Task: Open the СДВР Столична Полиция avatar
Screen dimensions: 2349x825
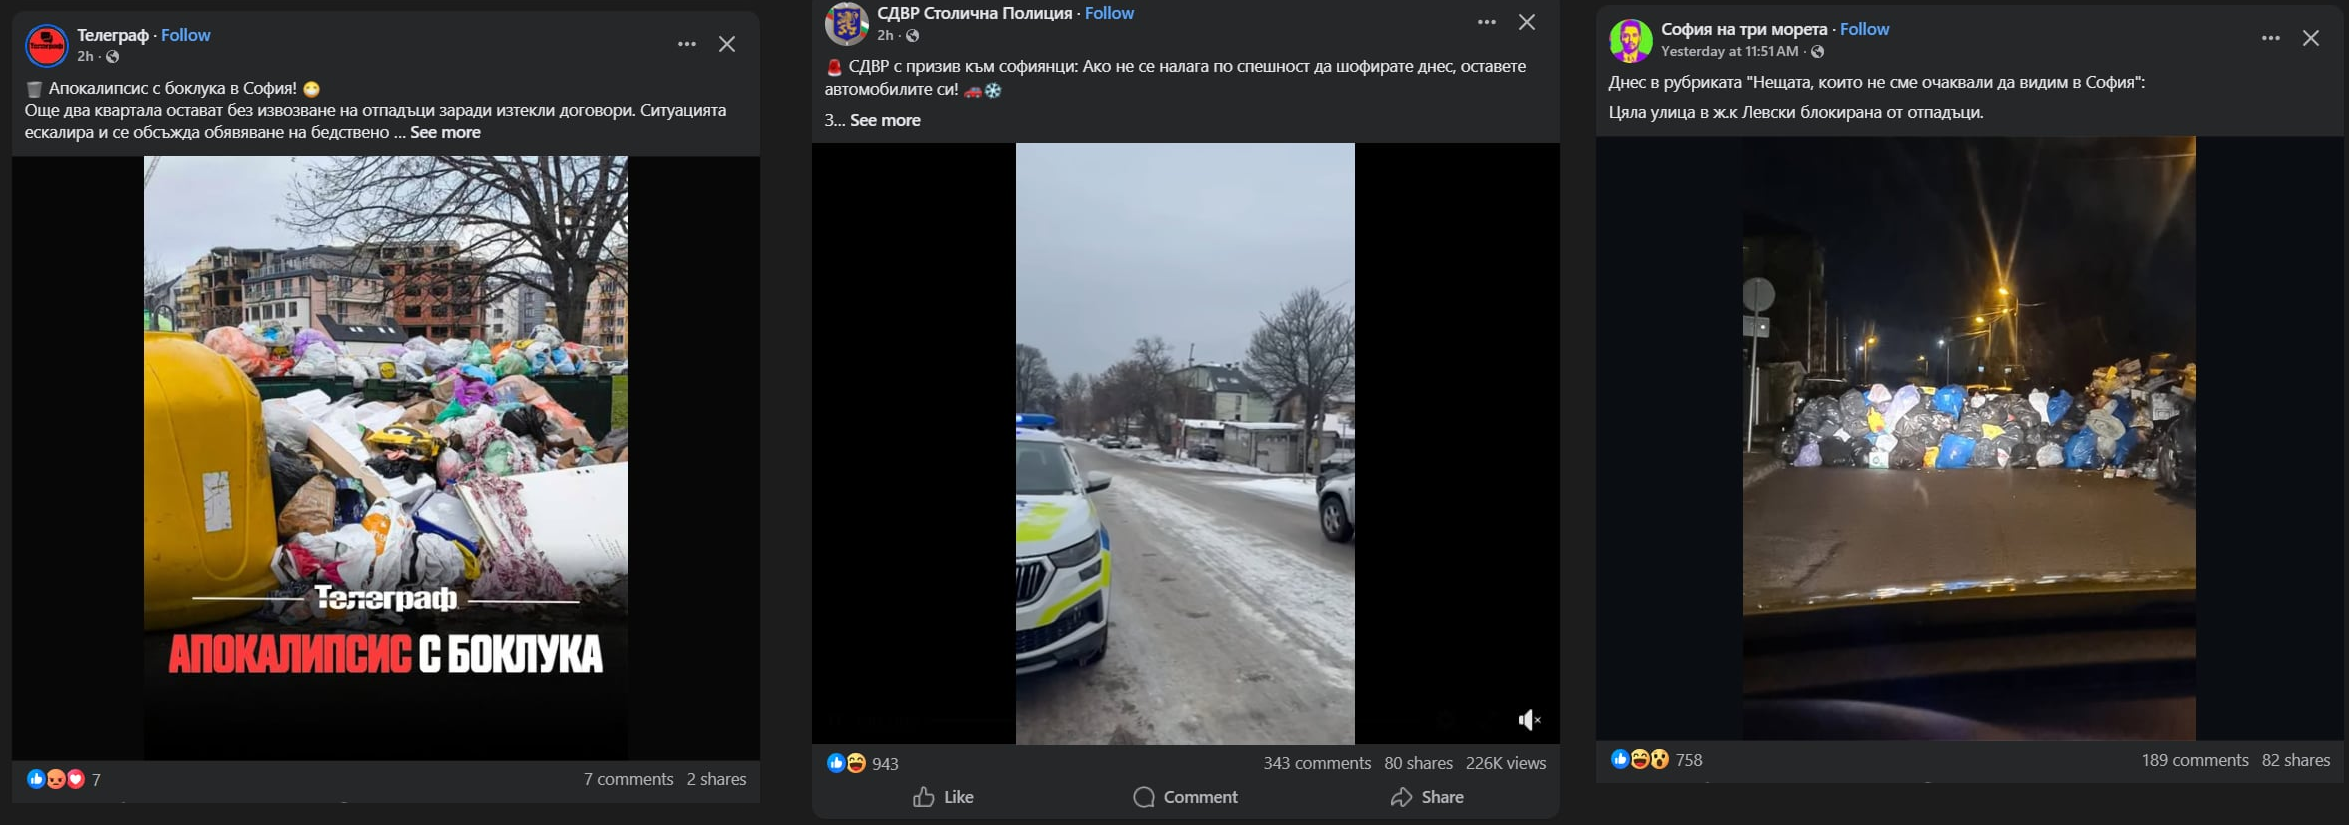Action: [846, 23]
